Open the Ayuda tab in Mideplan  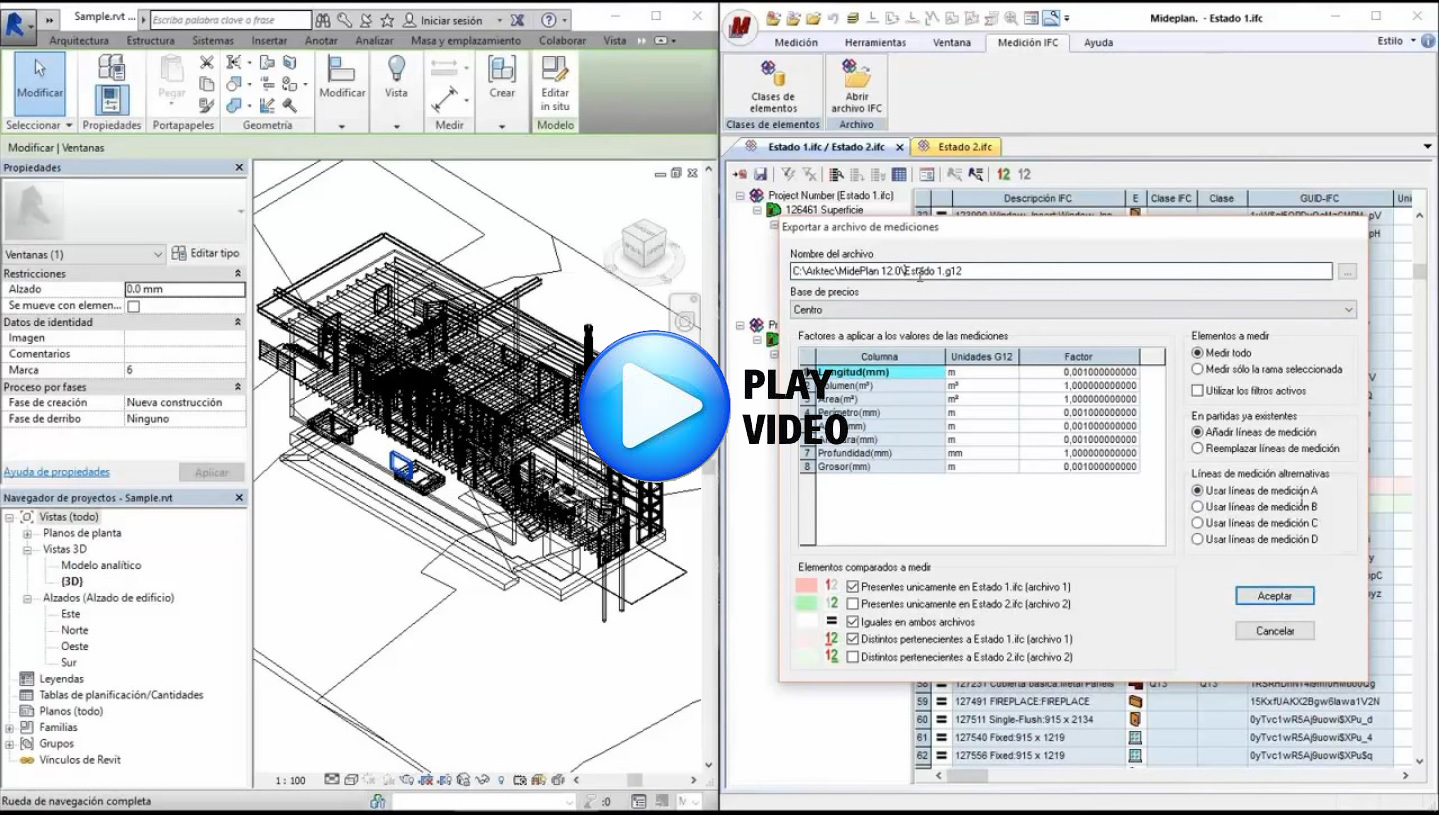click(x=1098, y=42)
